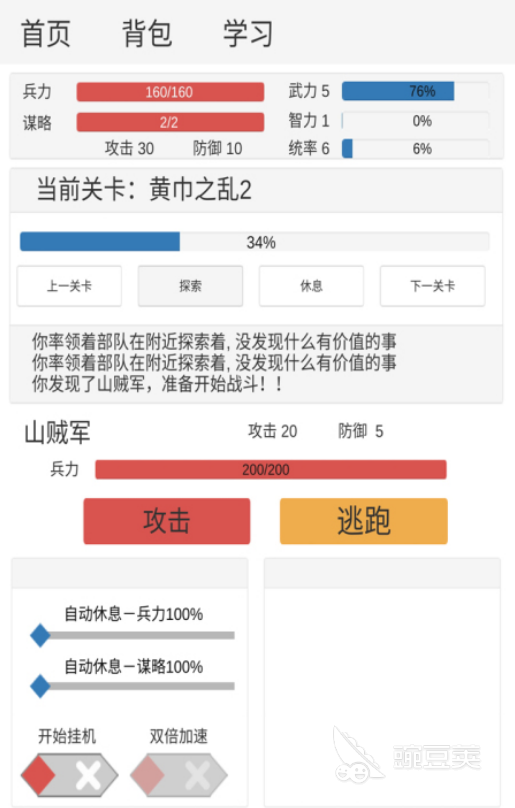This screenshot has height=808, width=515.
Task: Attack the enemy with red 攻击 button
Action: pyautogui.click(x=167, y=521)
